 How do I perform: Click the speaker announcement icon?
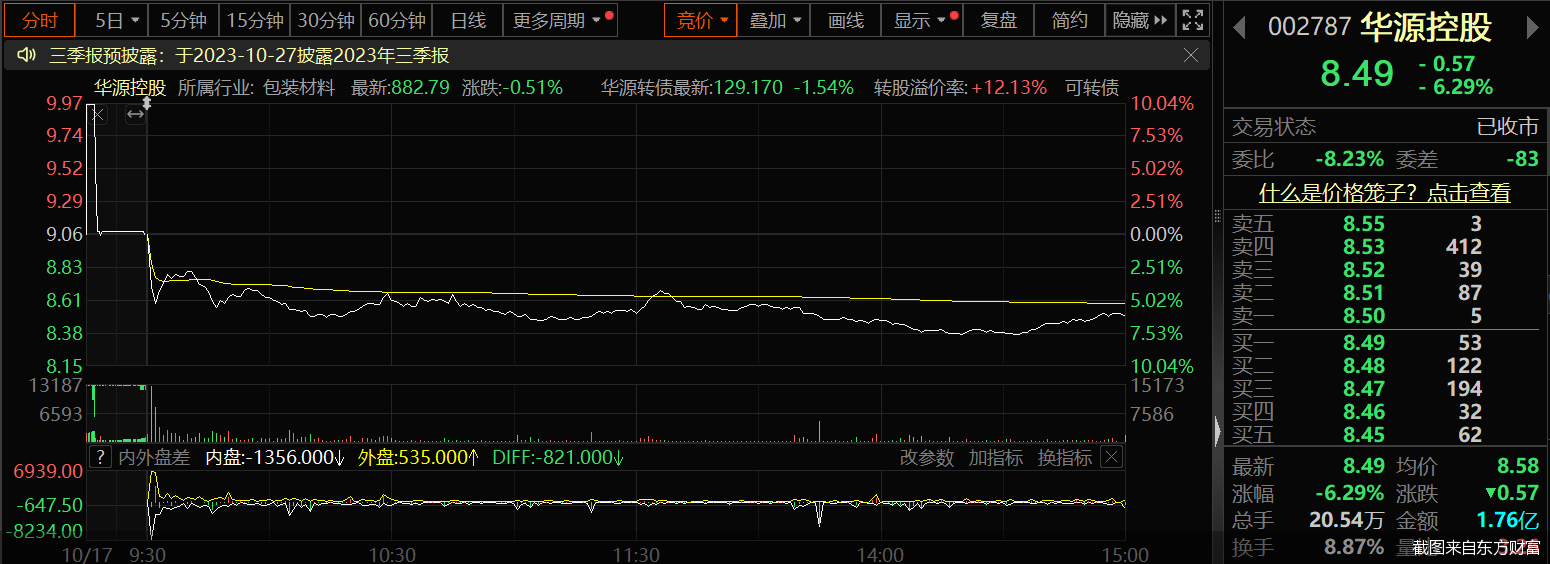pos(27,56)
